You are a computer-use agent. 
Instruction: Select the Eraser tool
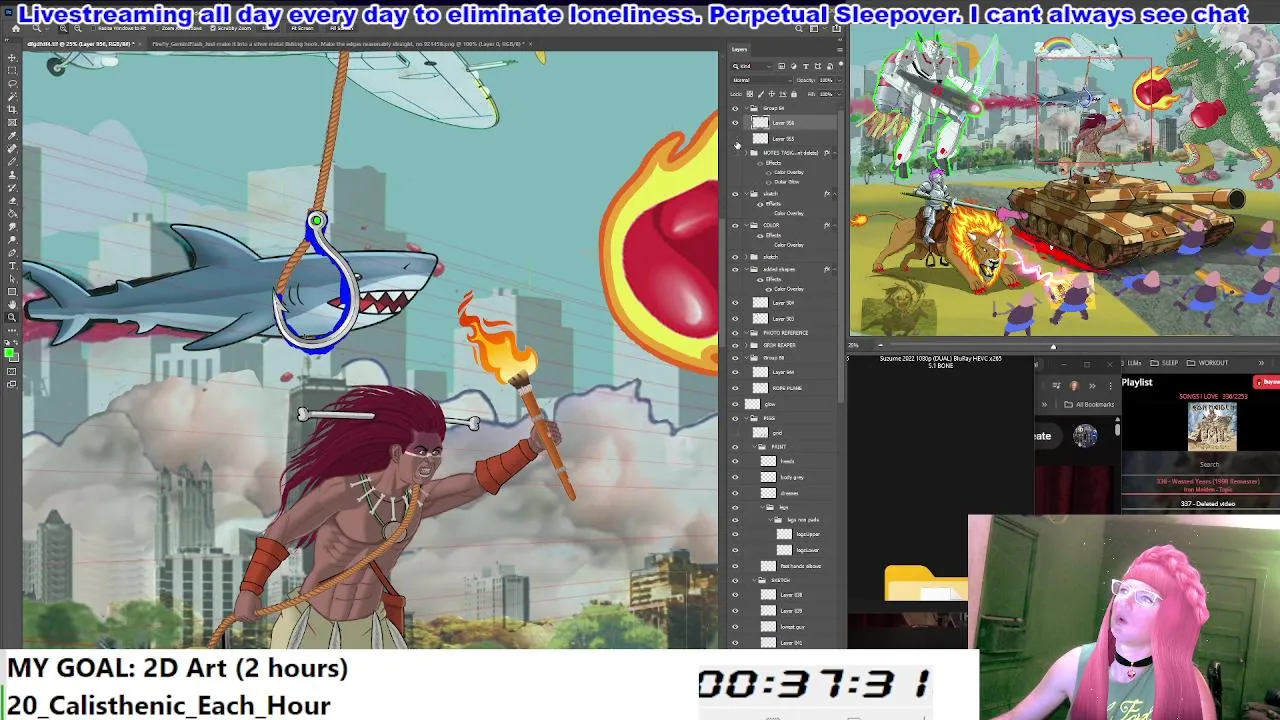pyautogui.click(x=12, y=200)
